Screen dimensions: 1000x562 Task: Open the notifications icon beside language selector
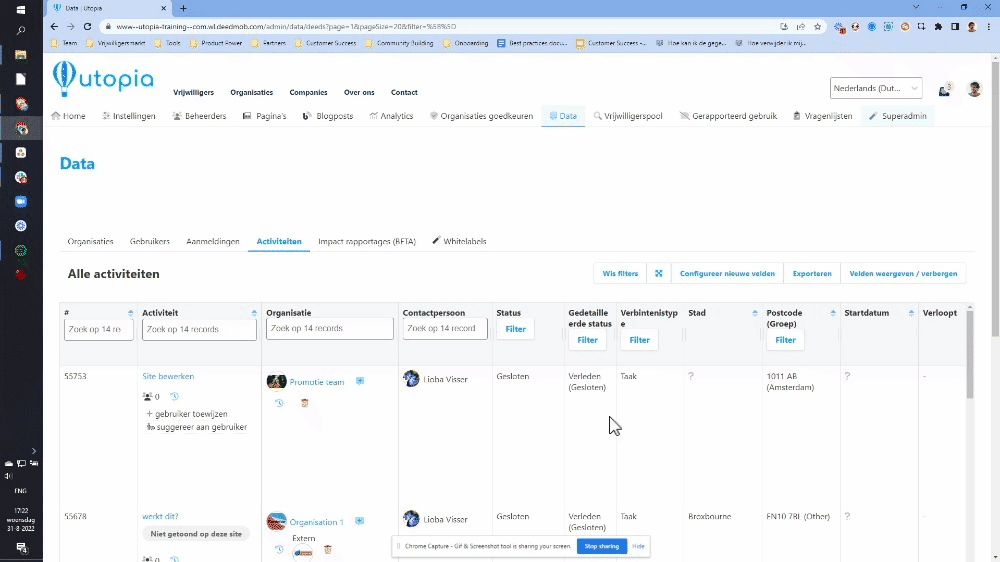(944, 89)
